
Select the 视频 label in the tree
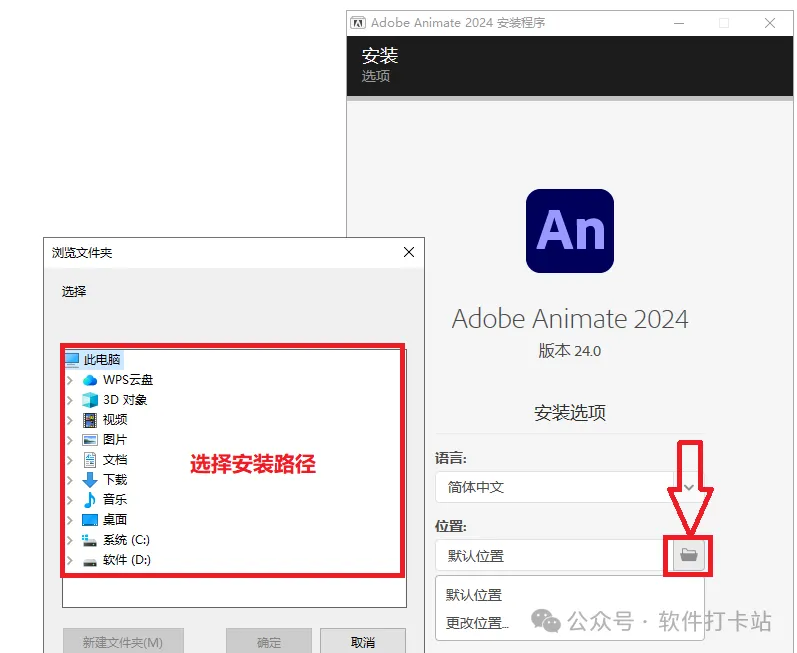coord(115,420)
